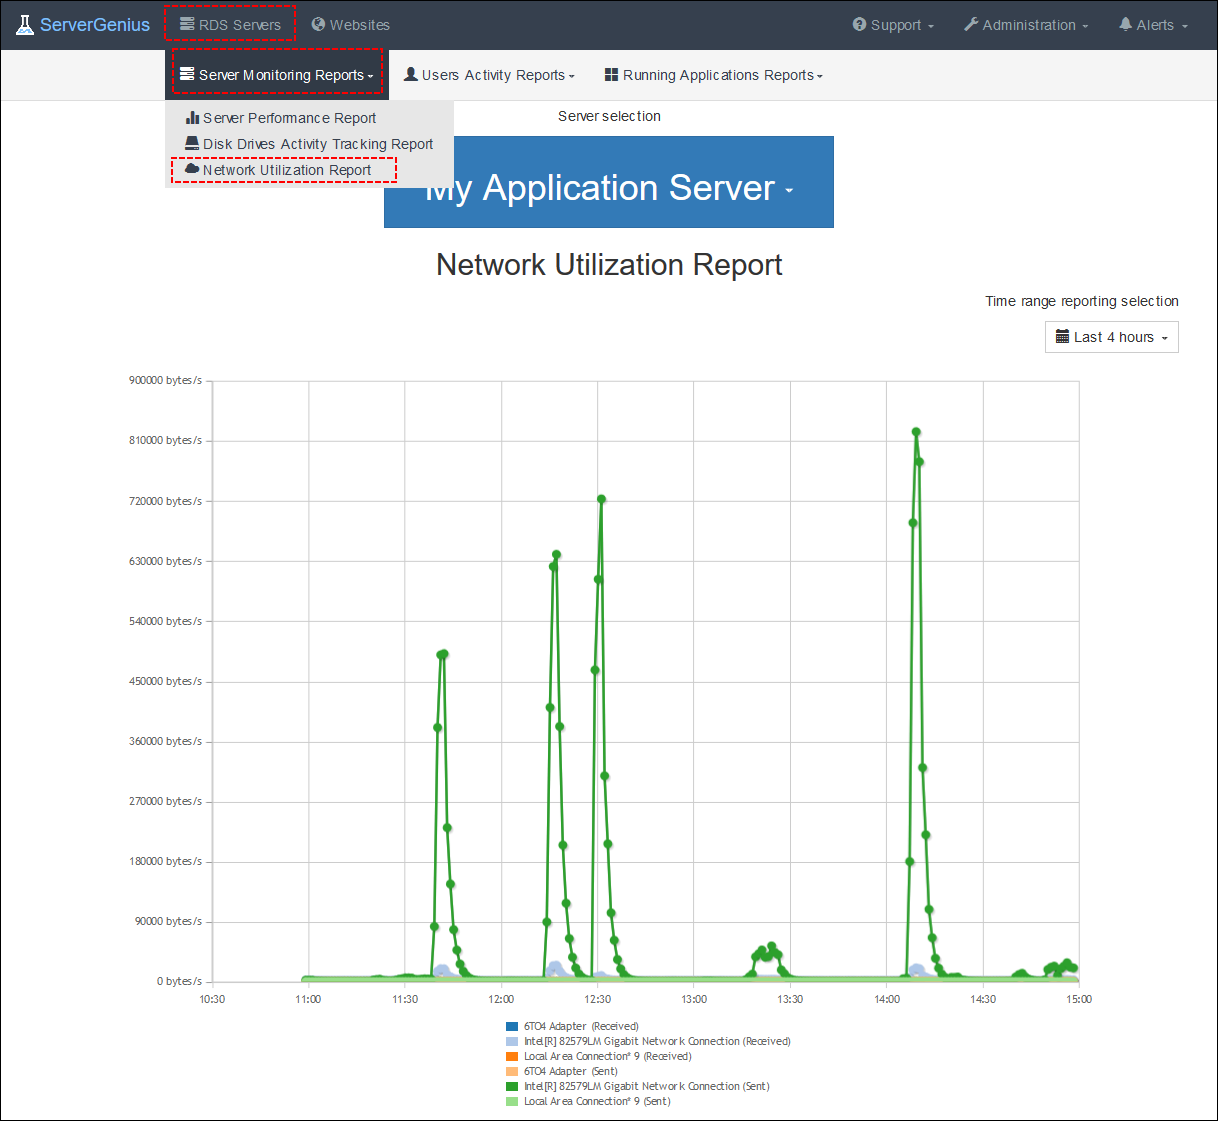The image size is (1218, 1121).
Task: Open the Support menu
Action: [891, 24]
